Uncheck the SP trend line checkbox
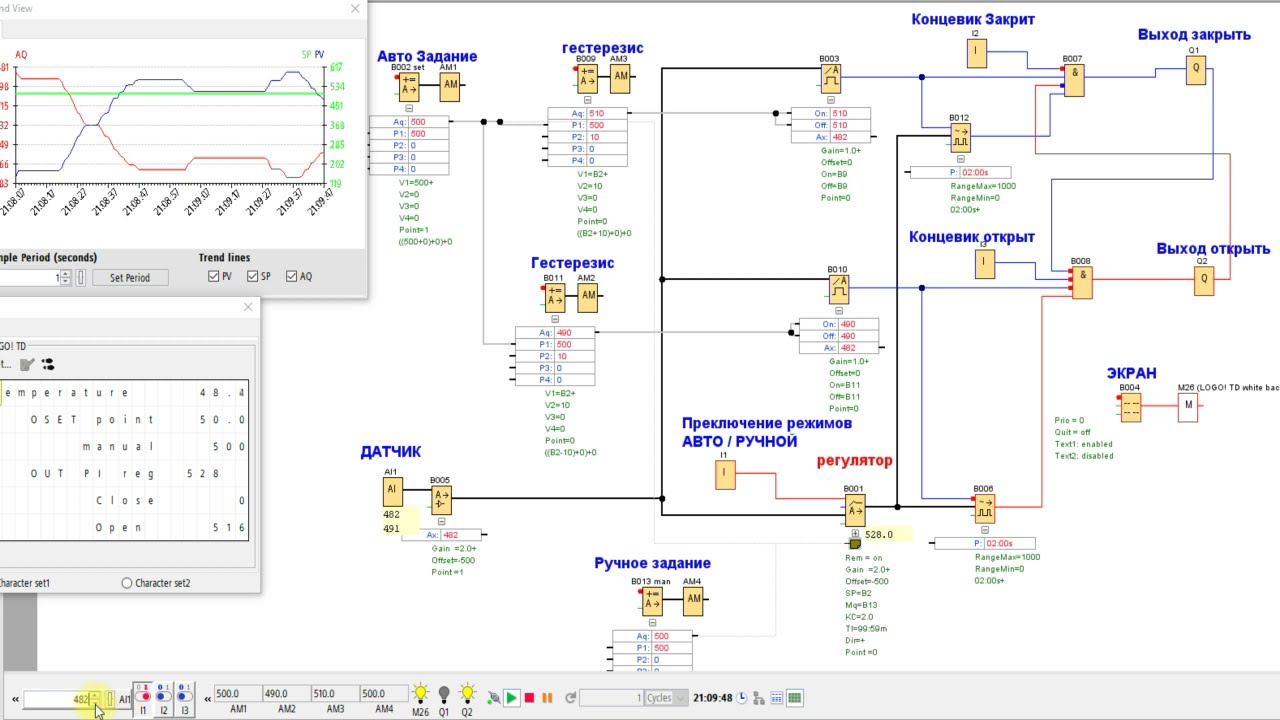 [x=252, y=277]
